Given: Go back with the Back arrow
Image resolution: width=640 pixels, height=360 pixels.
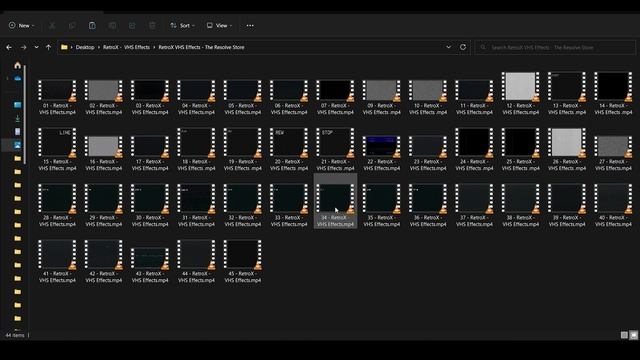Looking at the screenshot, I should tap(9, 47).
